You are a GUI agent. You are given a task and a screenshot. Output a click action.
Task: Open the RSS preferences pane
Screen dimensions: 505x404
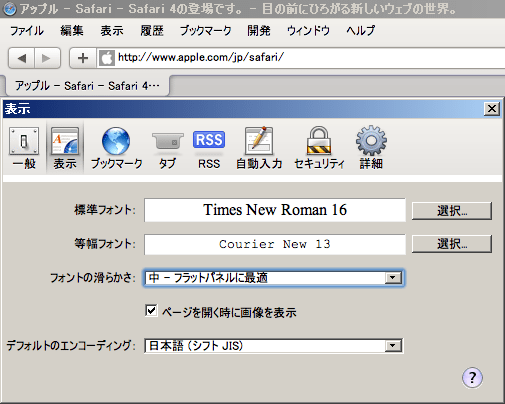tap(209, 148)
